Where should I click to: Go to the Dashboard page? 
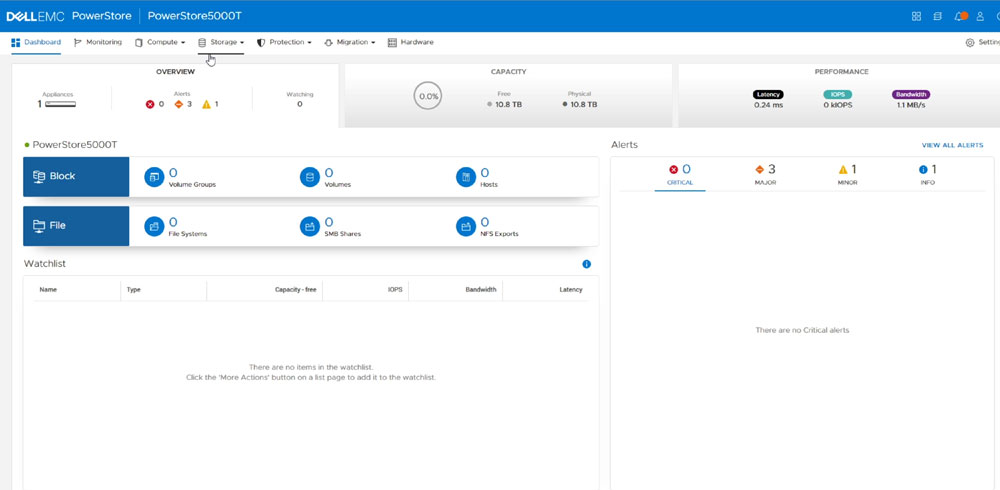(x=36, y=42)
